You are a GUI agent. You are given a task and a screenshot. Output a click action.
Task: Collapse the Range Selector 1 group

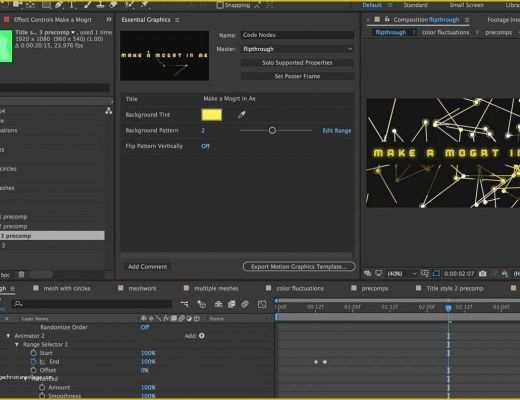point(17,344)
